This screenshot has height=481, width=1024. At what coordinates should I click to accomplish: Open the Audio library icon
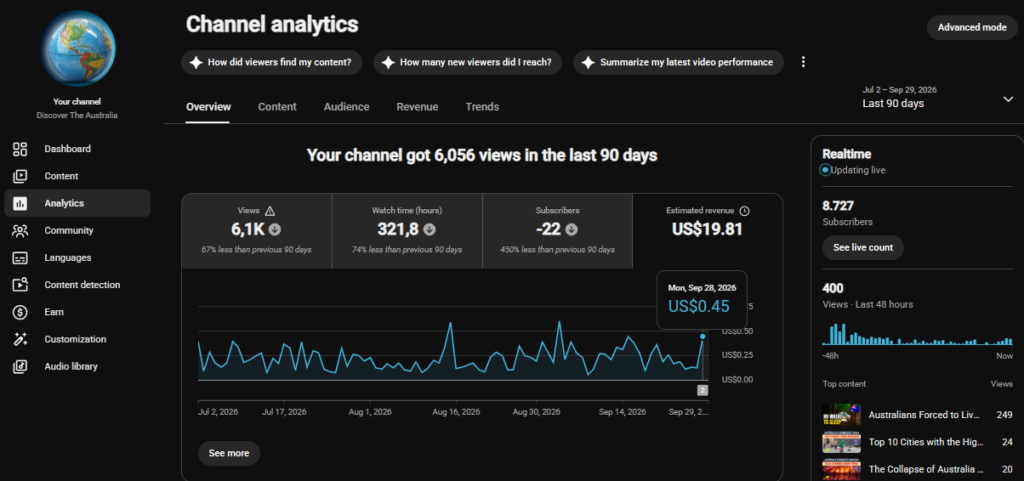[x=20, y=367]
